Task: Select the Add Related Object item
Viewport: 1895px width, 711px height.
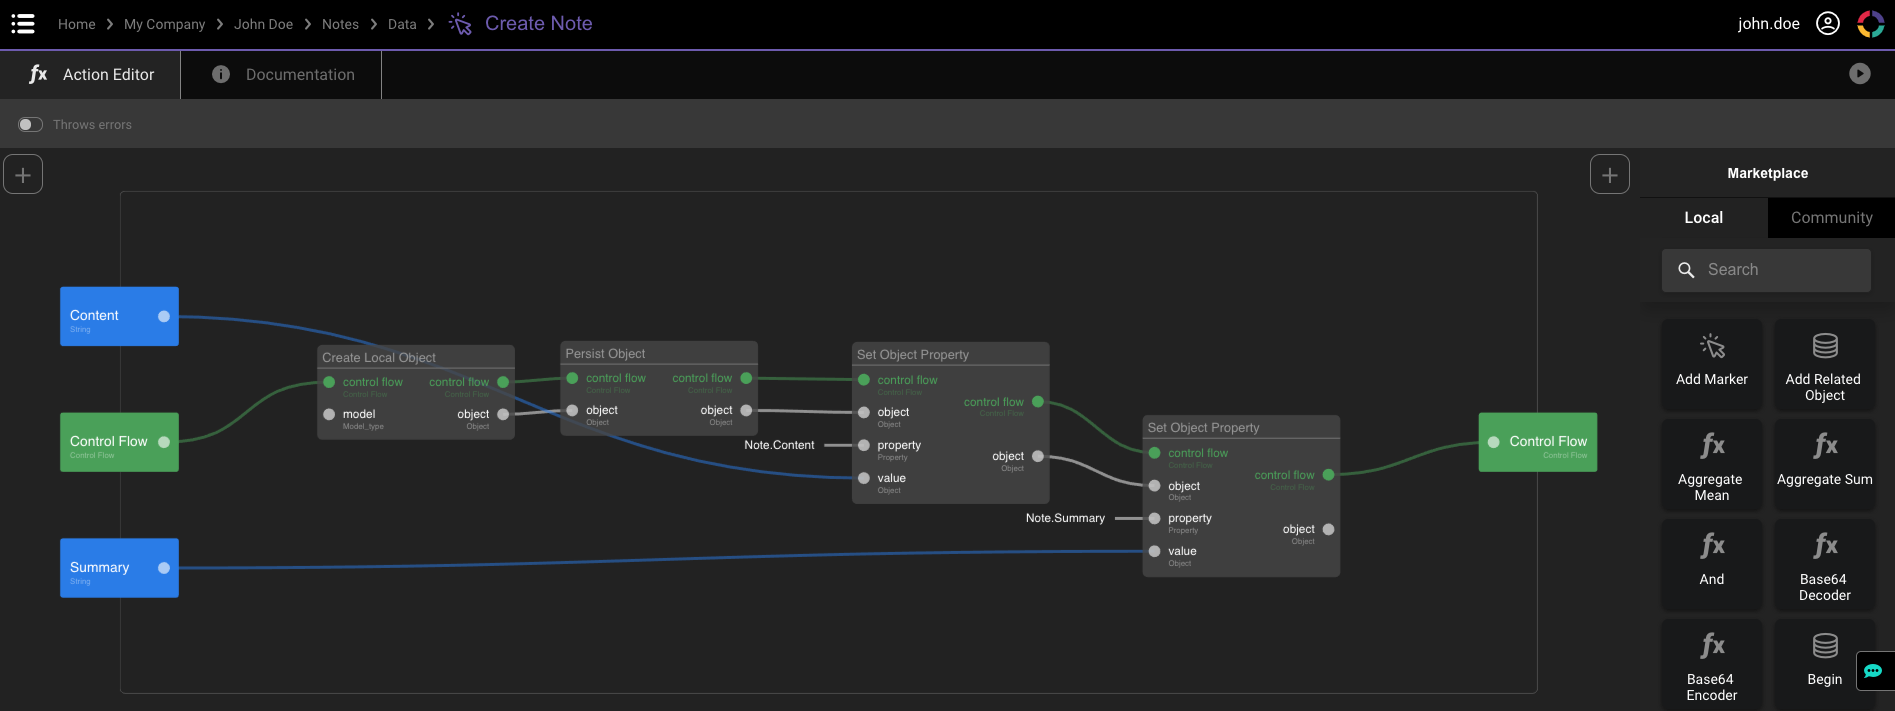Action: click(1824, 365)
